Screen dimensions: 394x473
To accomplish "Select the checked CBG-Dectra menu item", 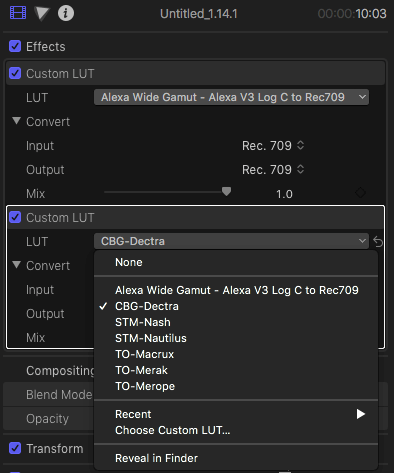I will (236, 306).
